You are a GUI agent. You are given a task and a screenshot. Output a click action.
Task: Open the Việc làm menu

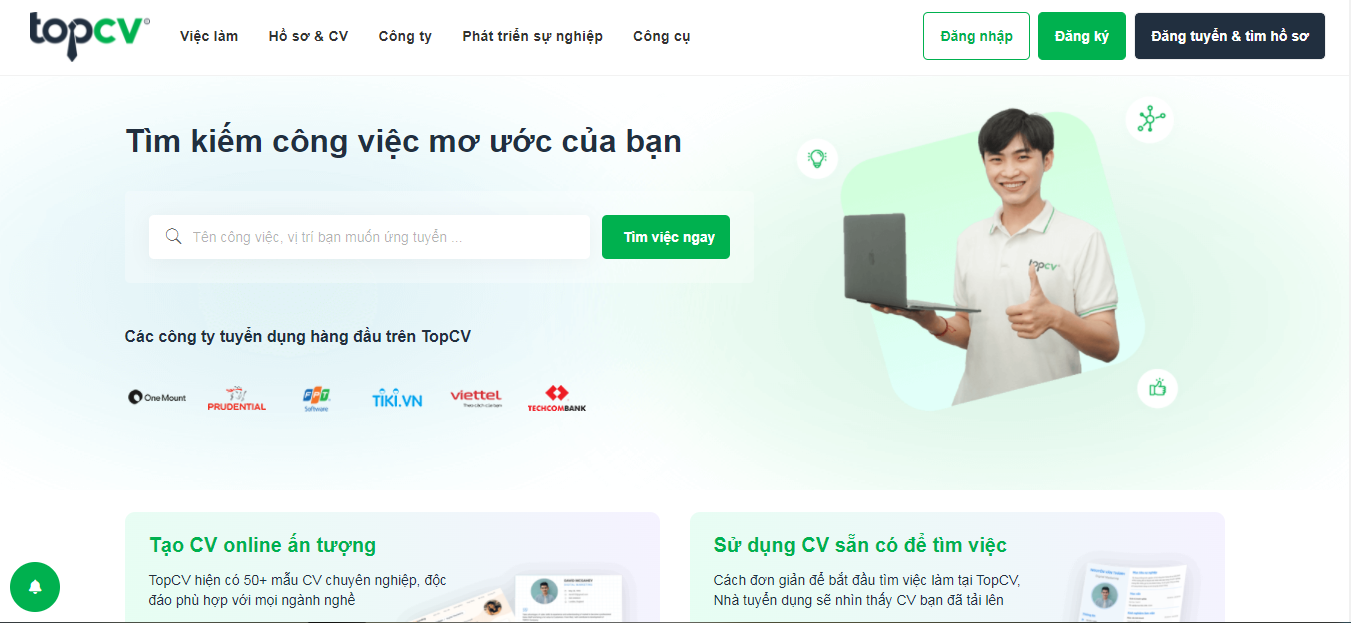tap(209, 36)
